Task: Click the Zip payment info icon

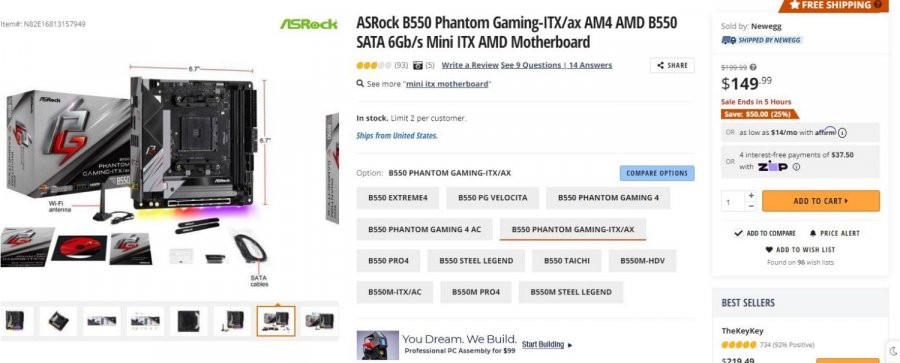Action: pos(796,167)
